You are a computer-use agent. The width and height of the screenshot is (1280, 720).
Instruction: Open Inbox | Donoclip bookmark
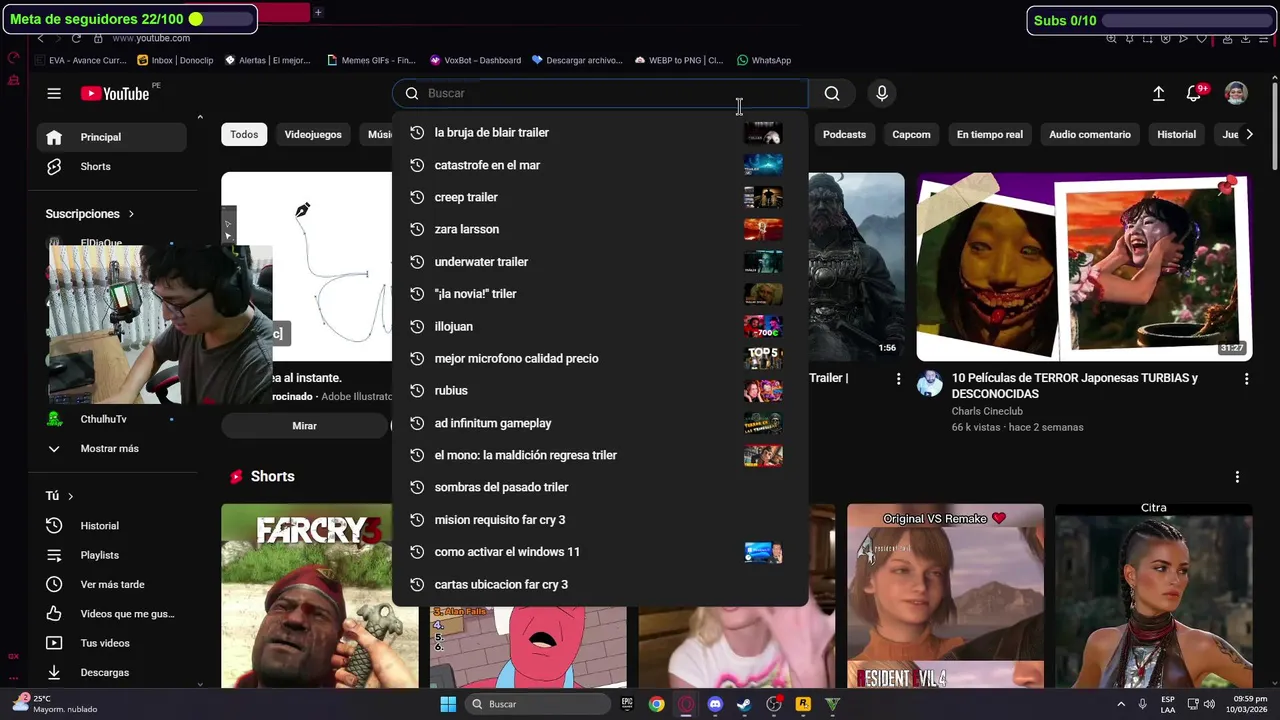click(175, 60)
